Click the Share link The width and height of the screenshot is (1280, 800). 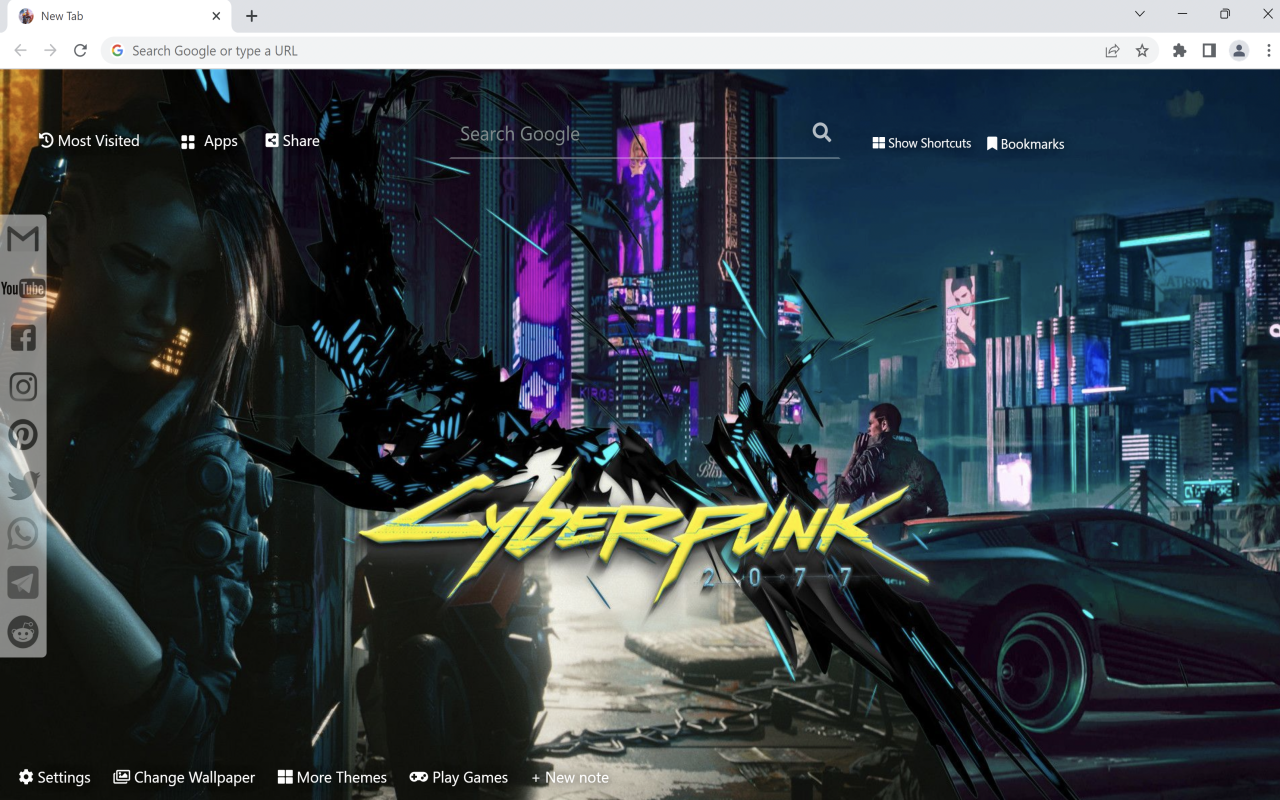[x=292, y=141]
